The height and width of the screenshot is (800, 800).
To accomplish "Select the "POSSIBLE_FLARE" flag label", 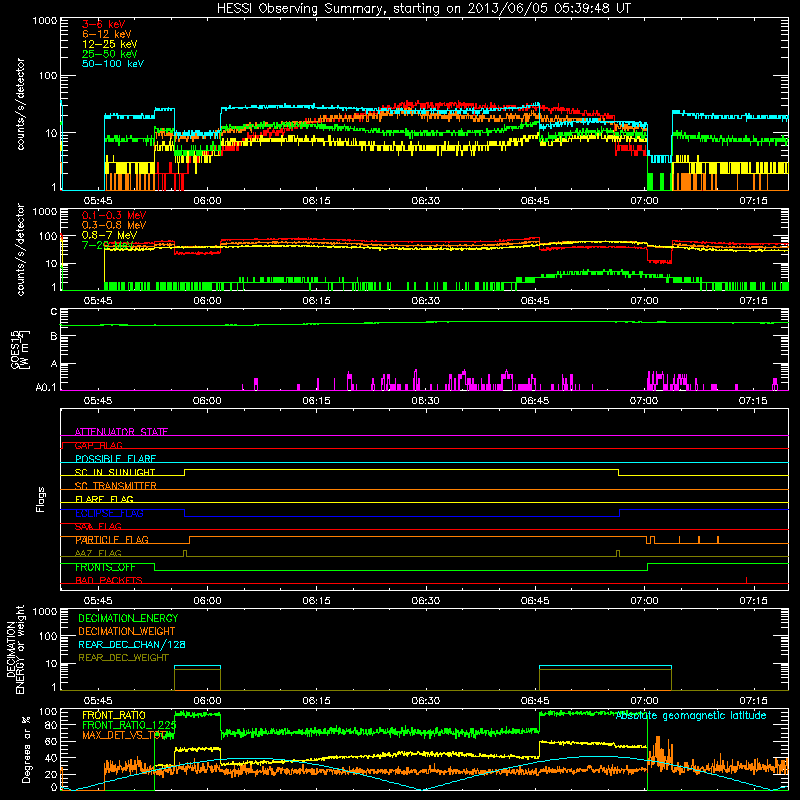I will point(115,459).
